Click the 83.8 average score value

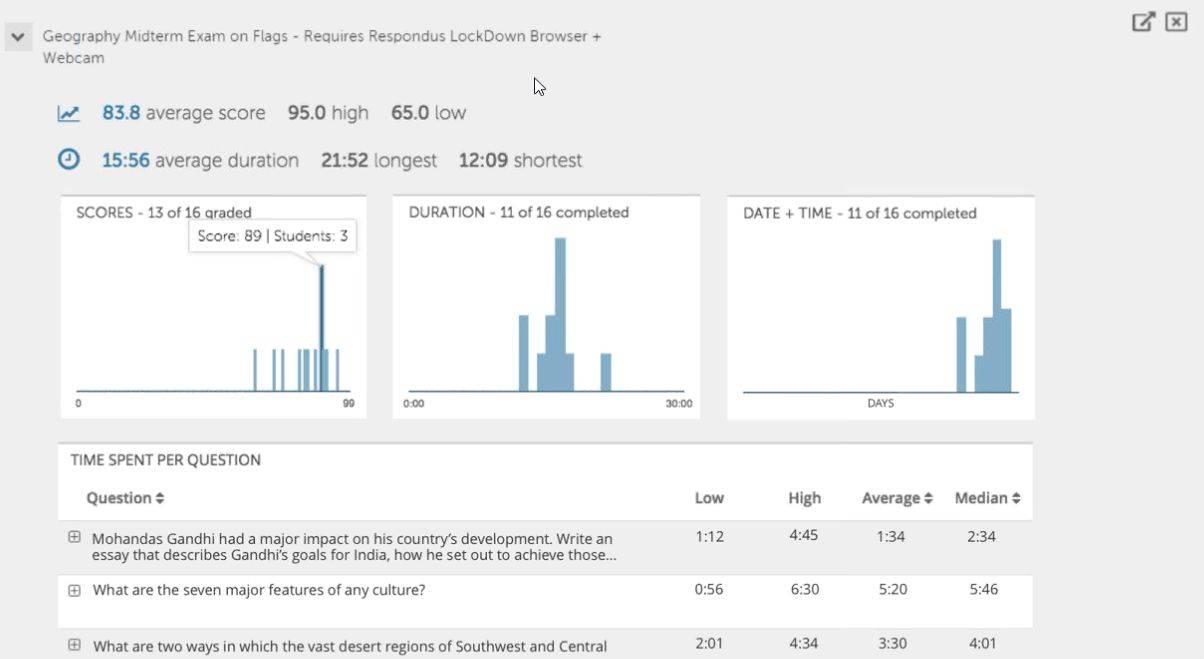tap(121, 113)
